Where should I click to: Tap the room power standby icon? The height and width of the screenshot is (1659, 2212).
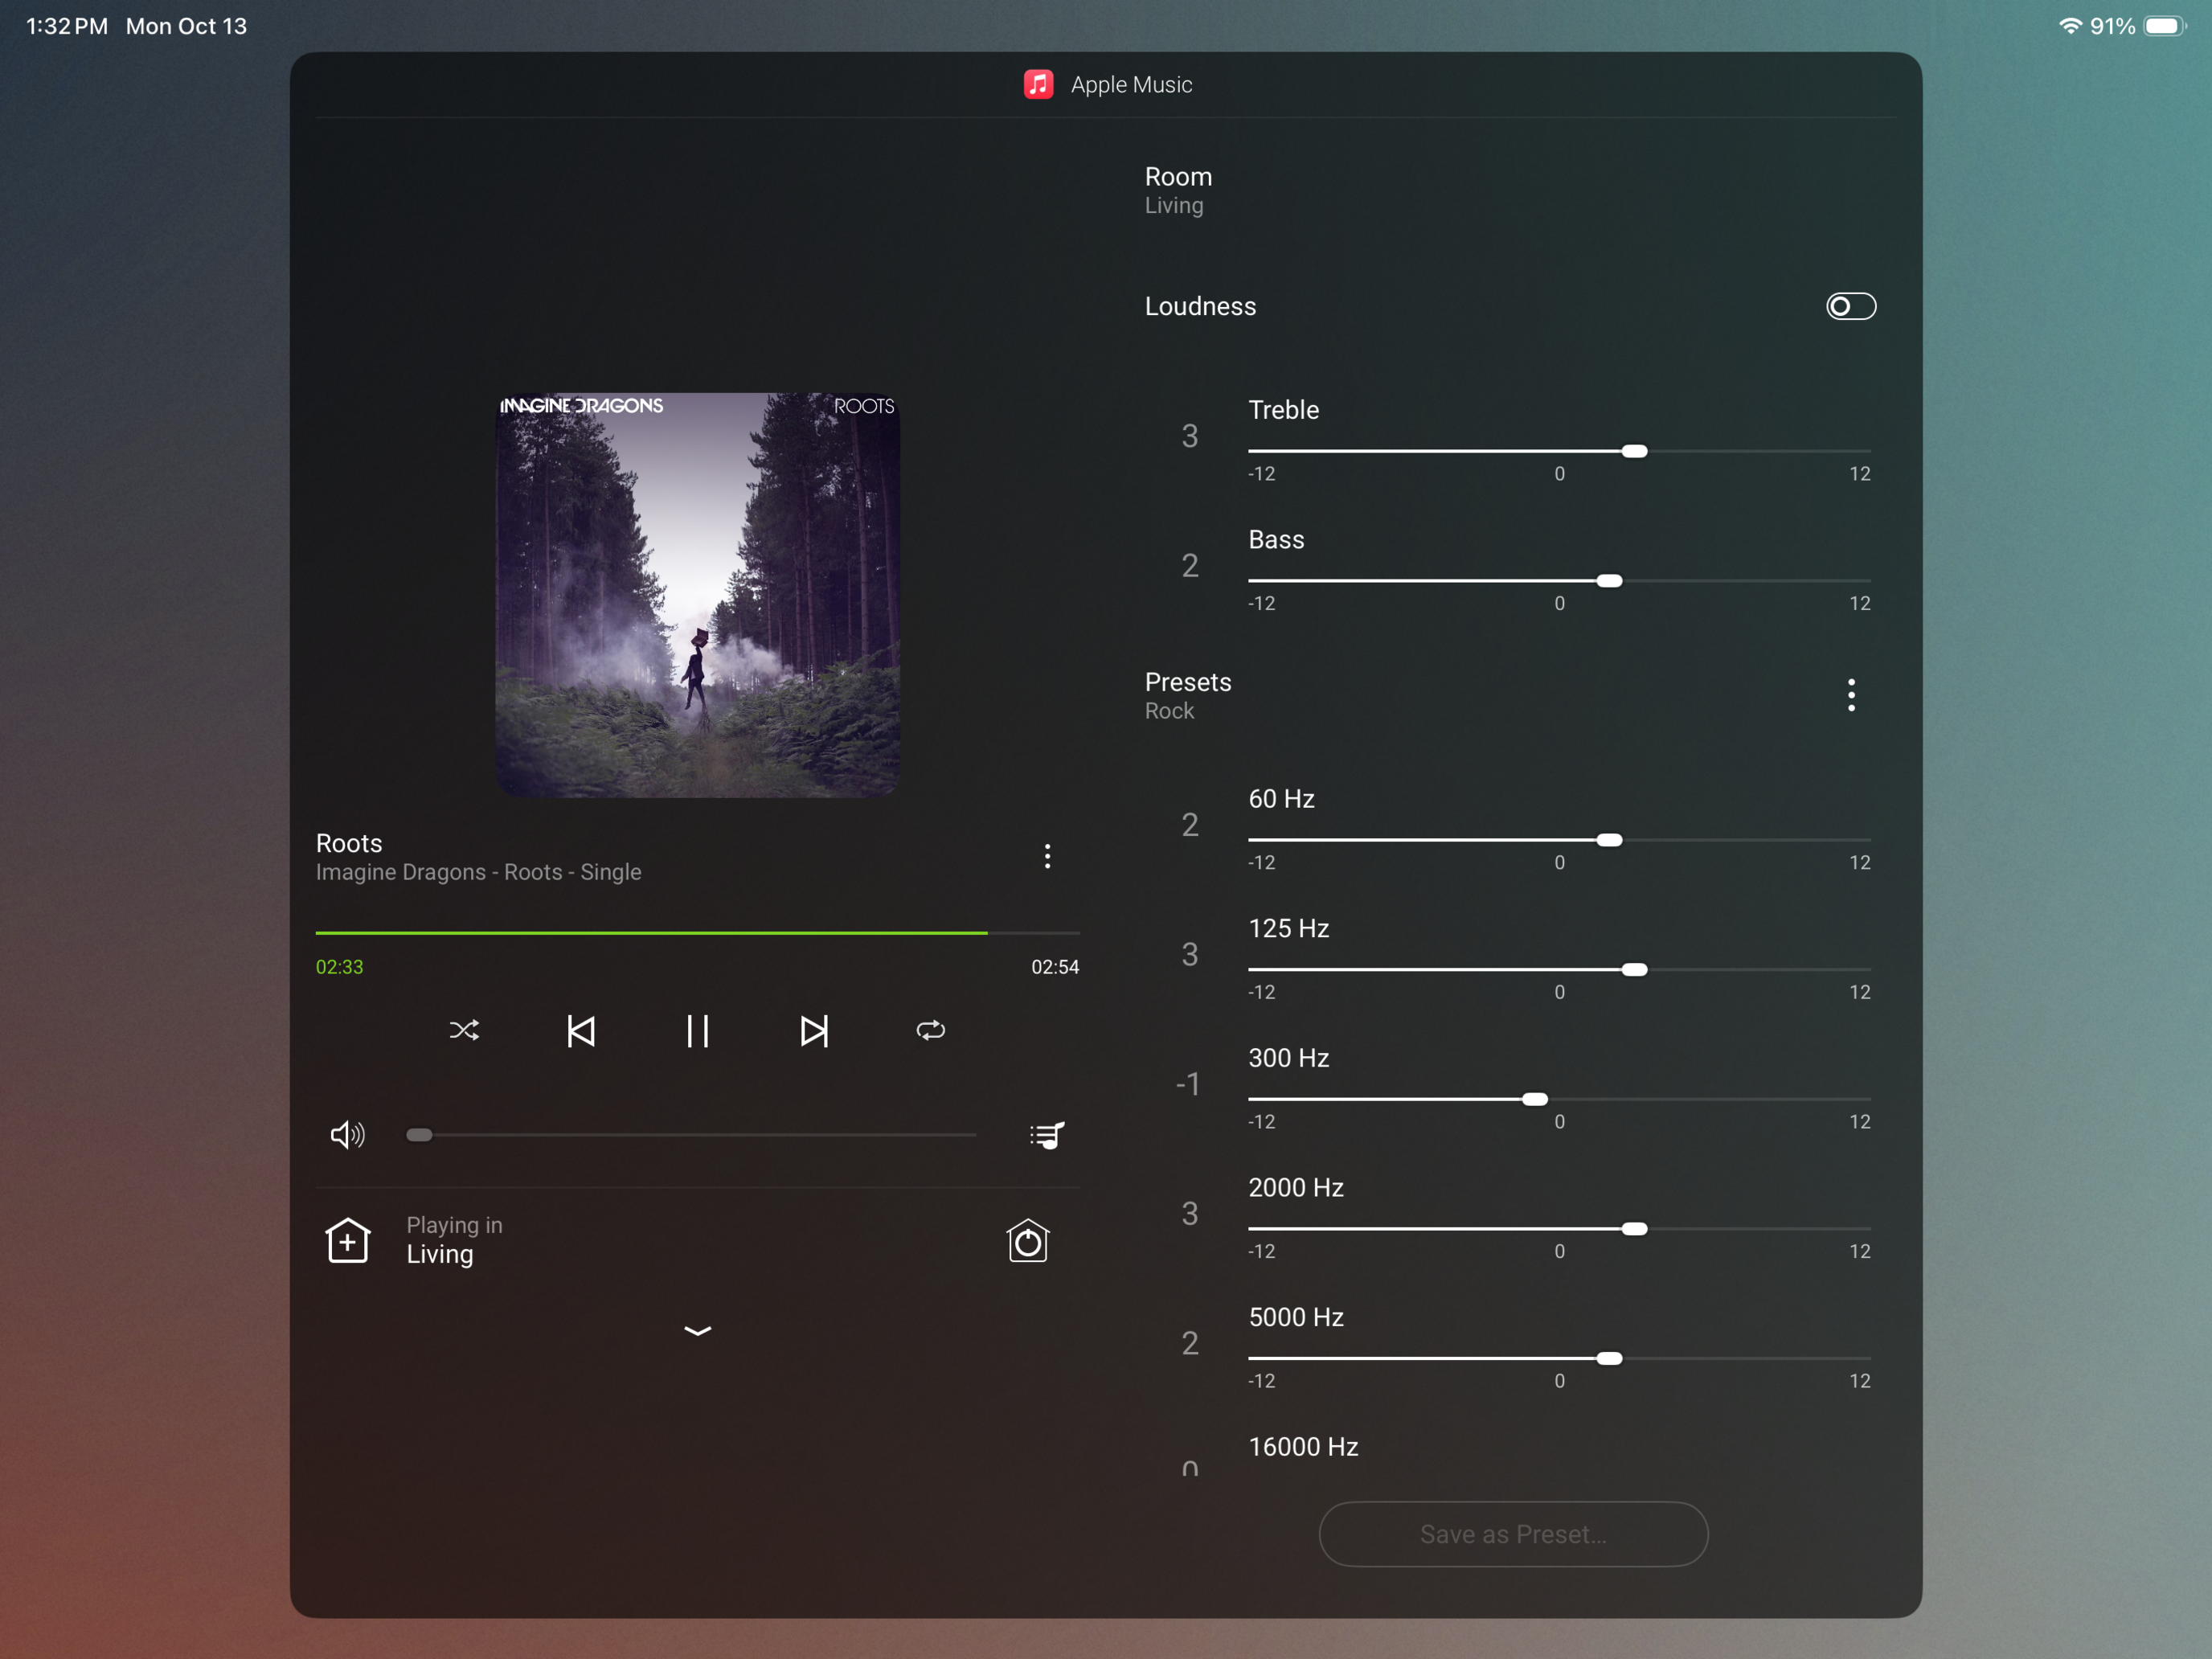pos(1028,1240)
